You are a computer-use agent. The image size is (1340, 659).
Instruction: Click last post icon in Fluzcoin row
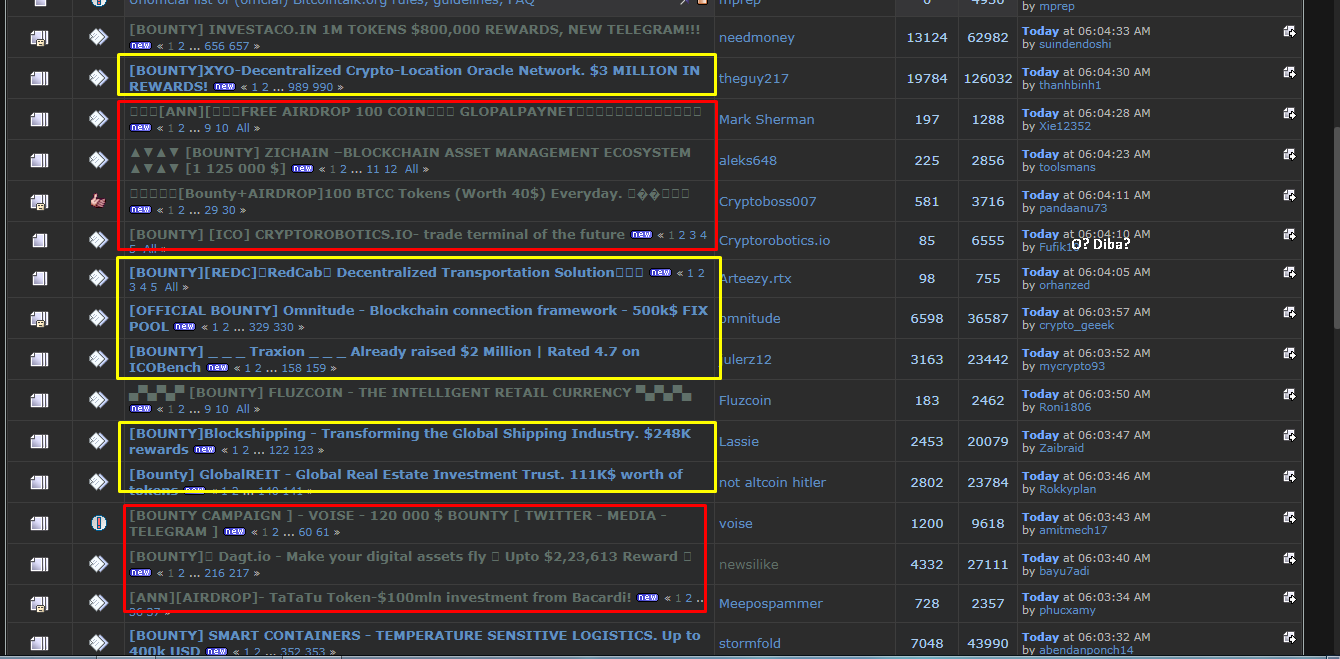click(1290, 395)
